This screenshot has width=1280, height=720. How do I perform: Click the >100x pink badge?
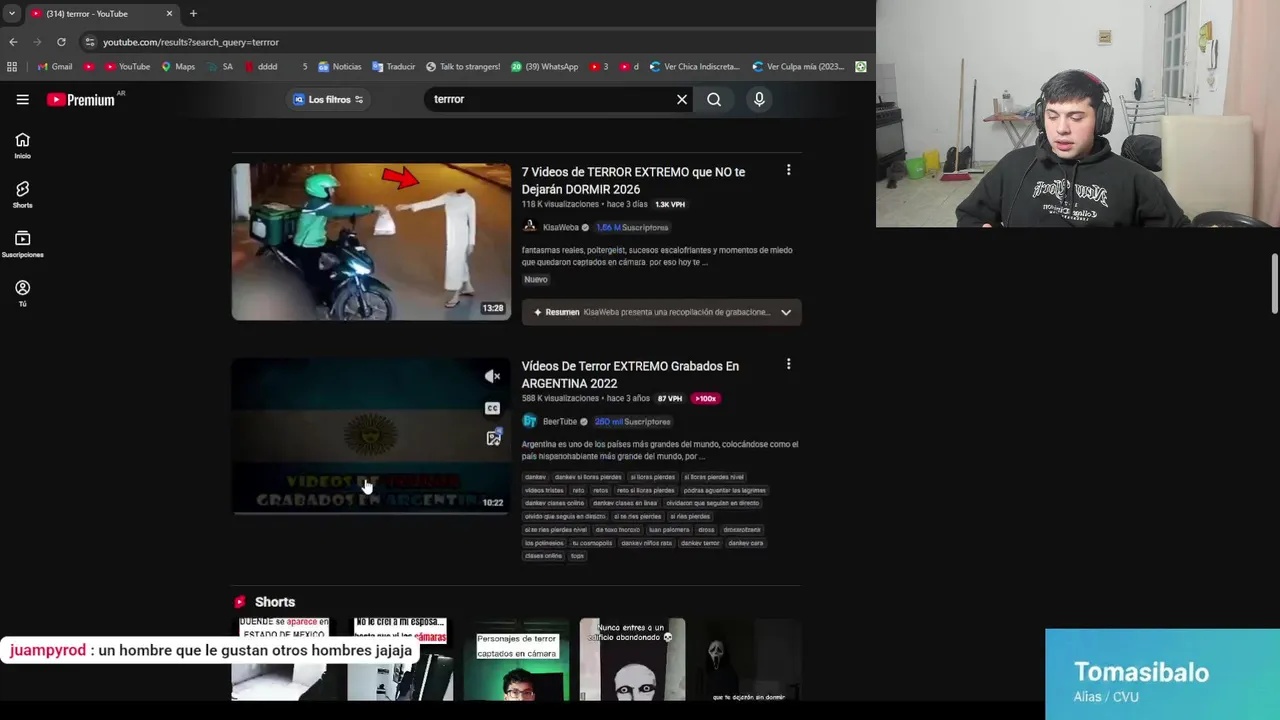706,398
